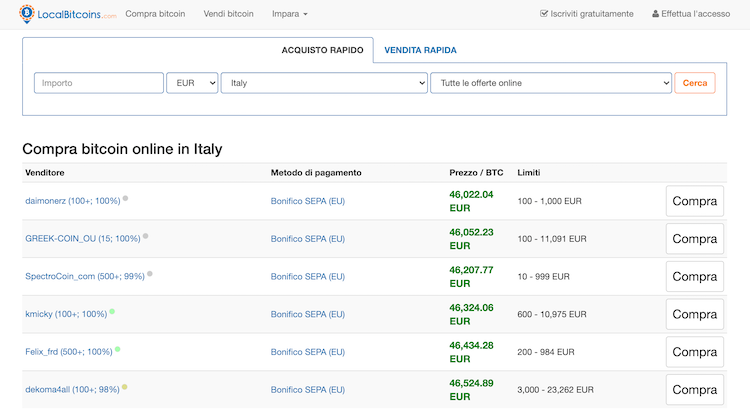The height and width of the screenshot is (415, 750).
Task: Click the limit 100 - 11,091 EUR
Action: click(552, 239)
